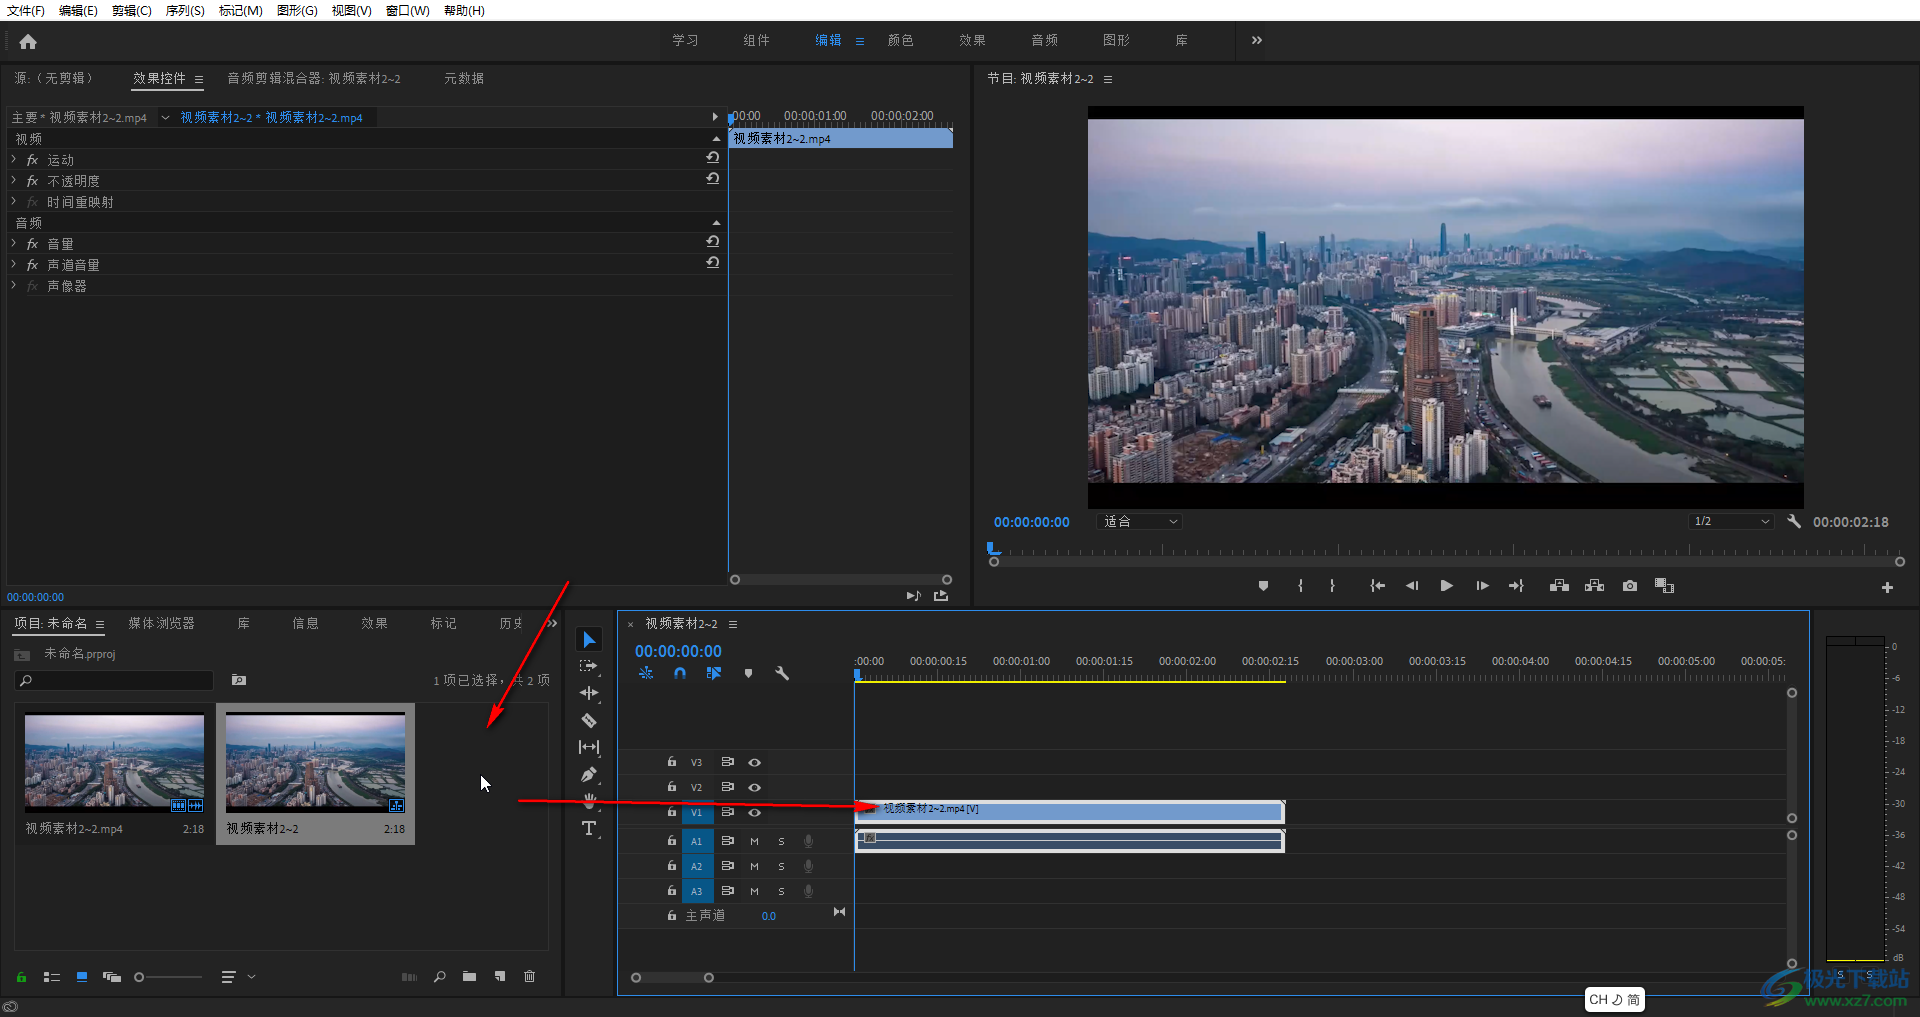This screenshot has width=1920, height=1017.
Task: Click Lift button in program monitor
Action: click(1559, 586)
